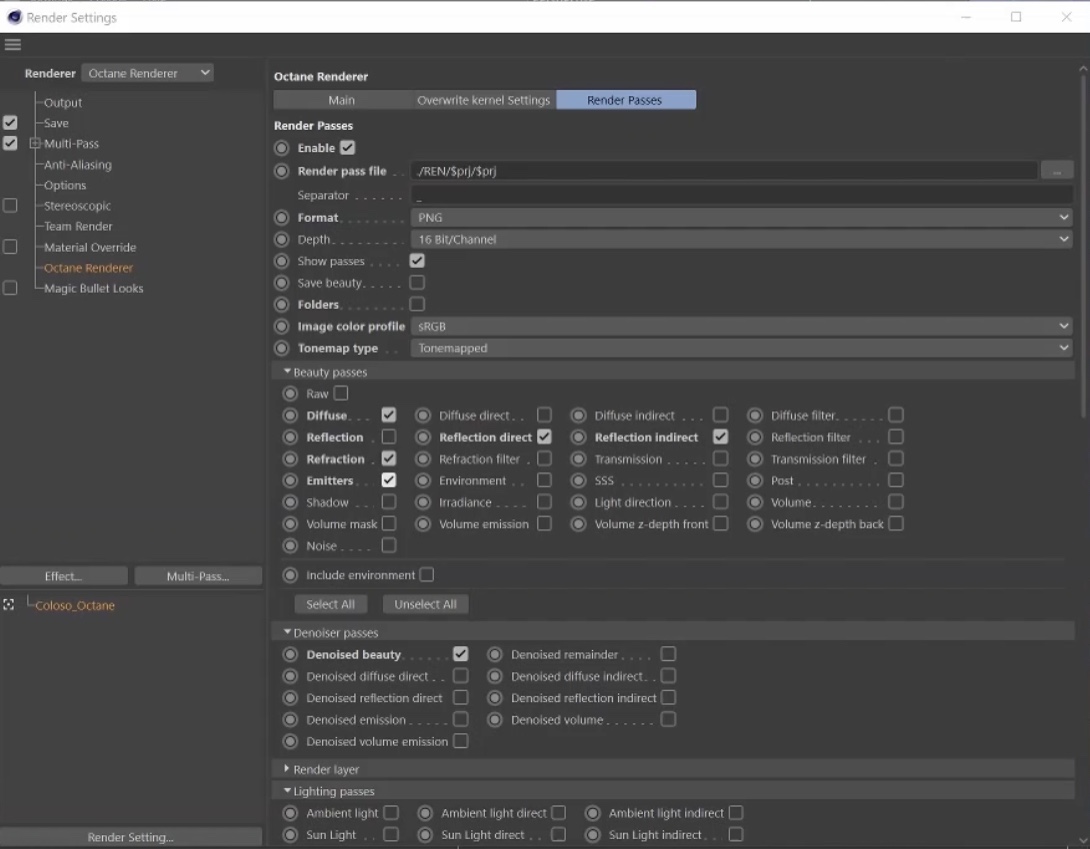1090x849 pixels.
Task: Collapse the Denoiser passes section
Action: pos(287,633)
